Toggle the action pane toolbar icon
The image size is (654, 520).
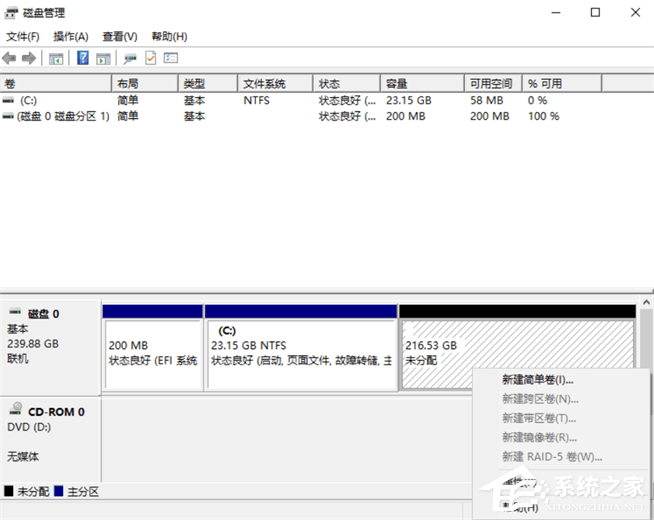(103, 59)
